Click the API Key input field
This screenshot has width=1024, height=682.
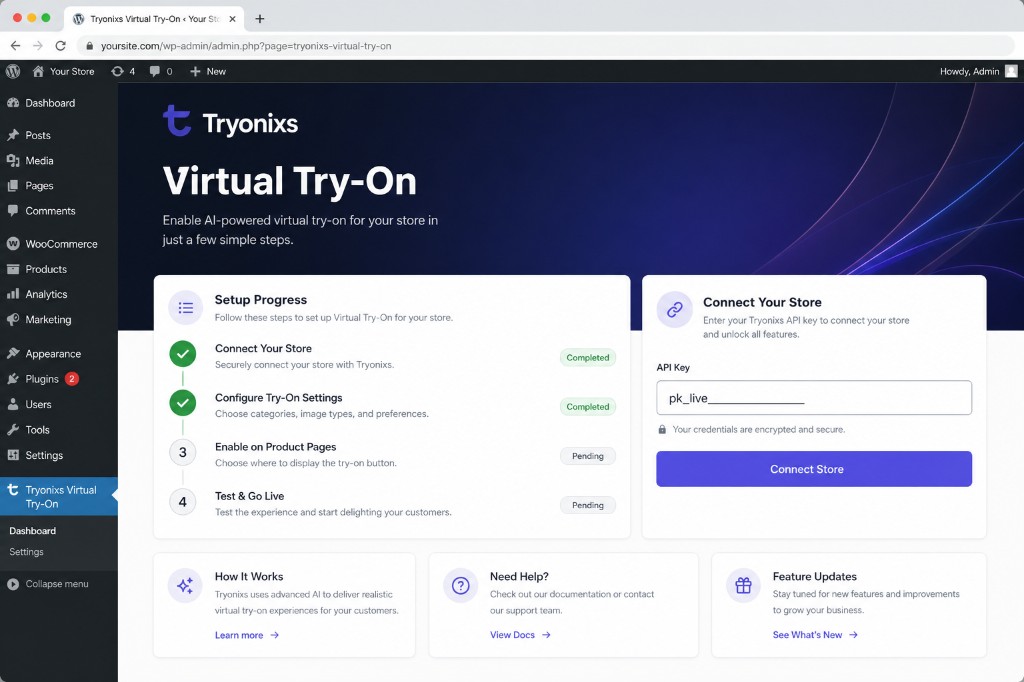point(814,397)
